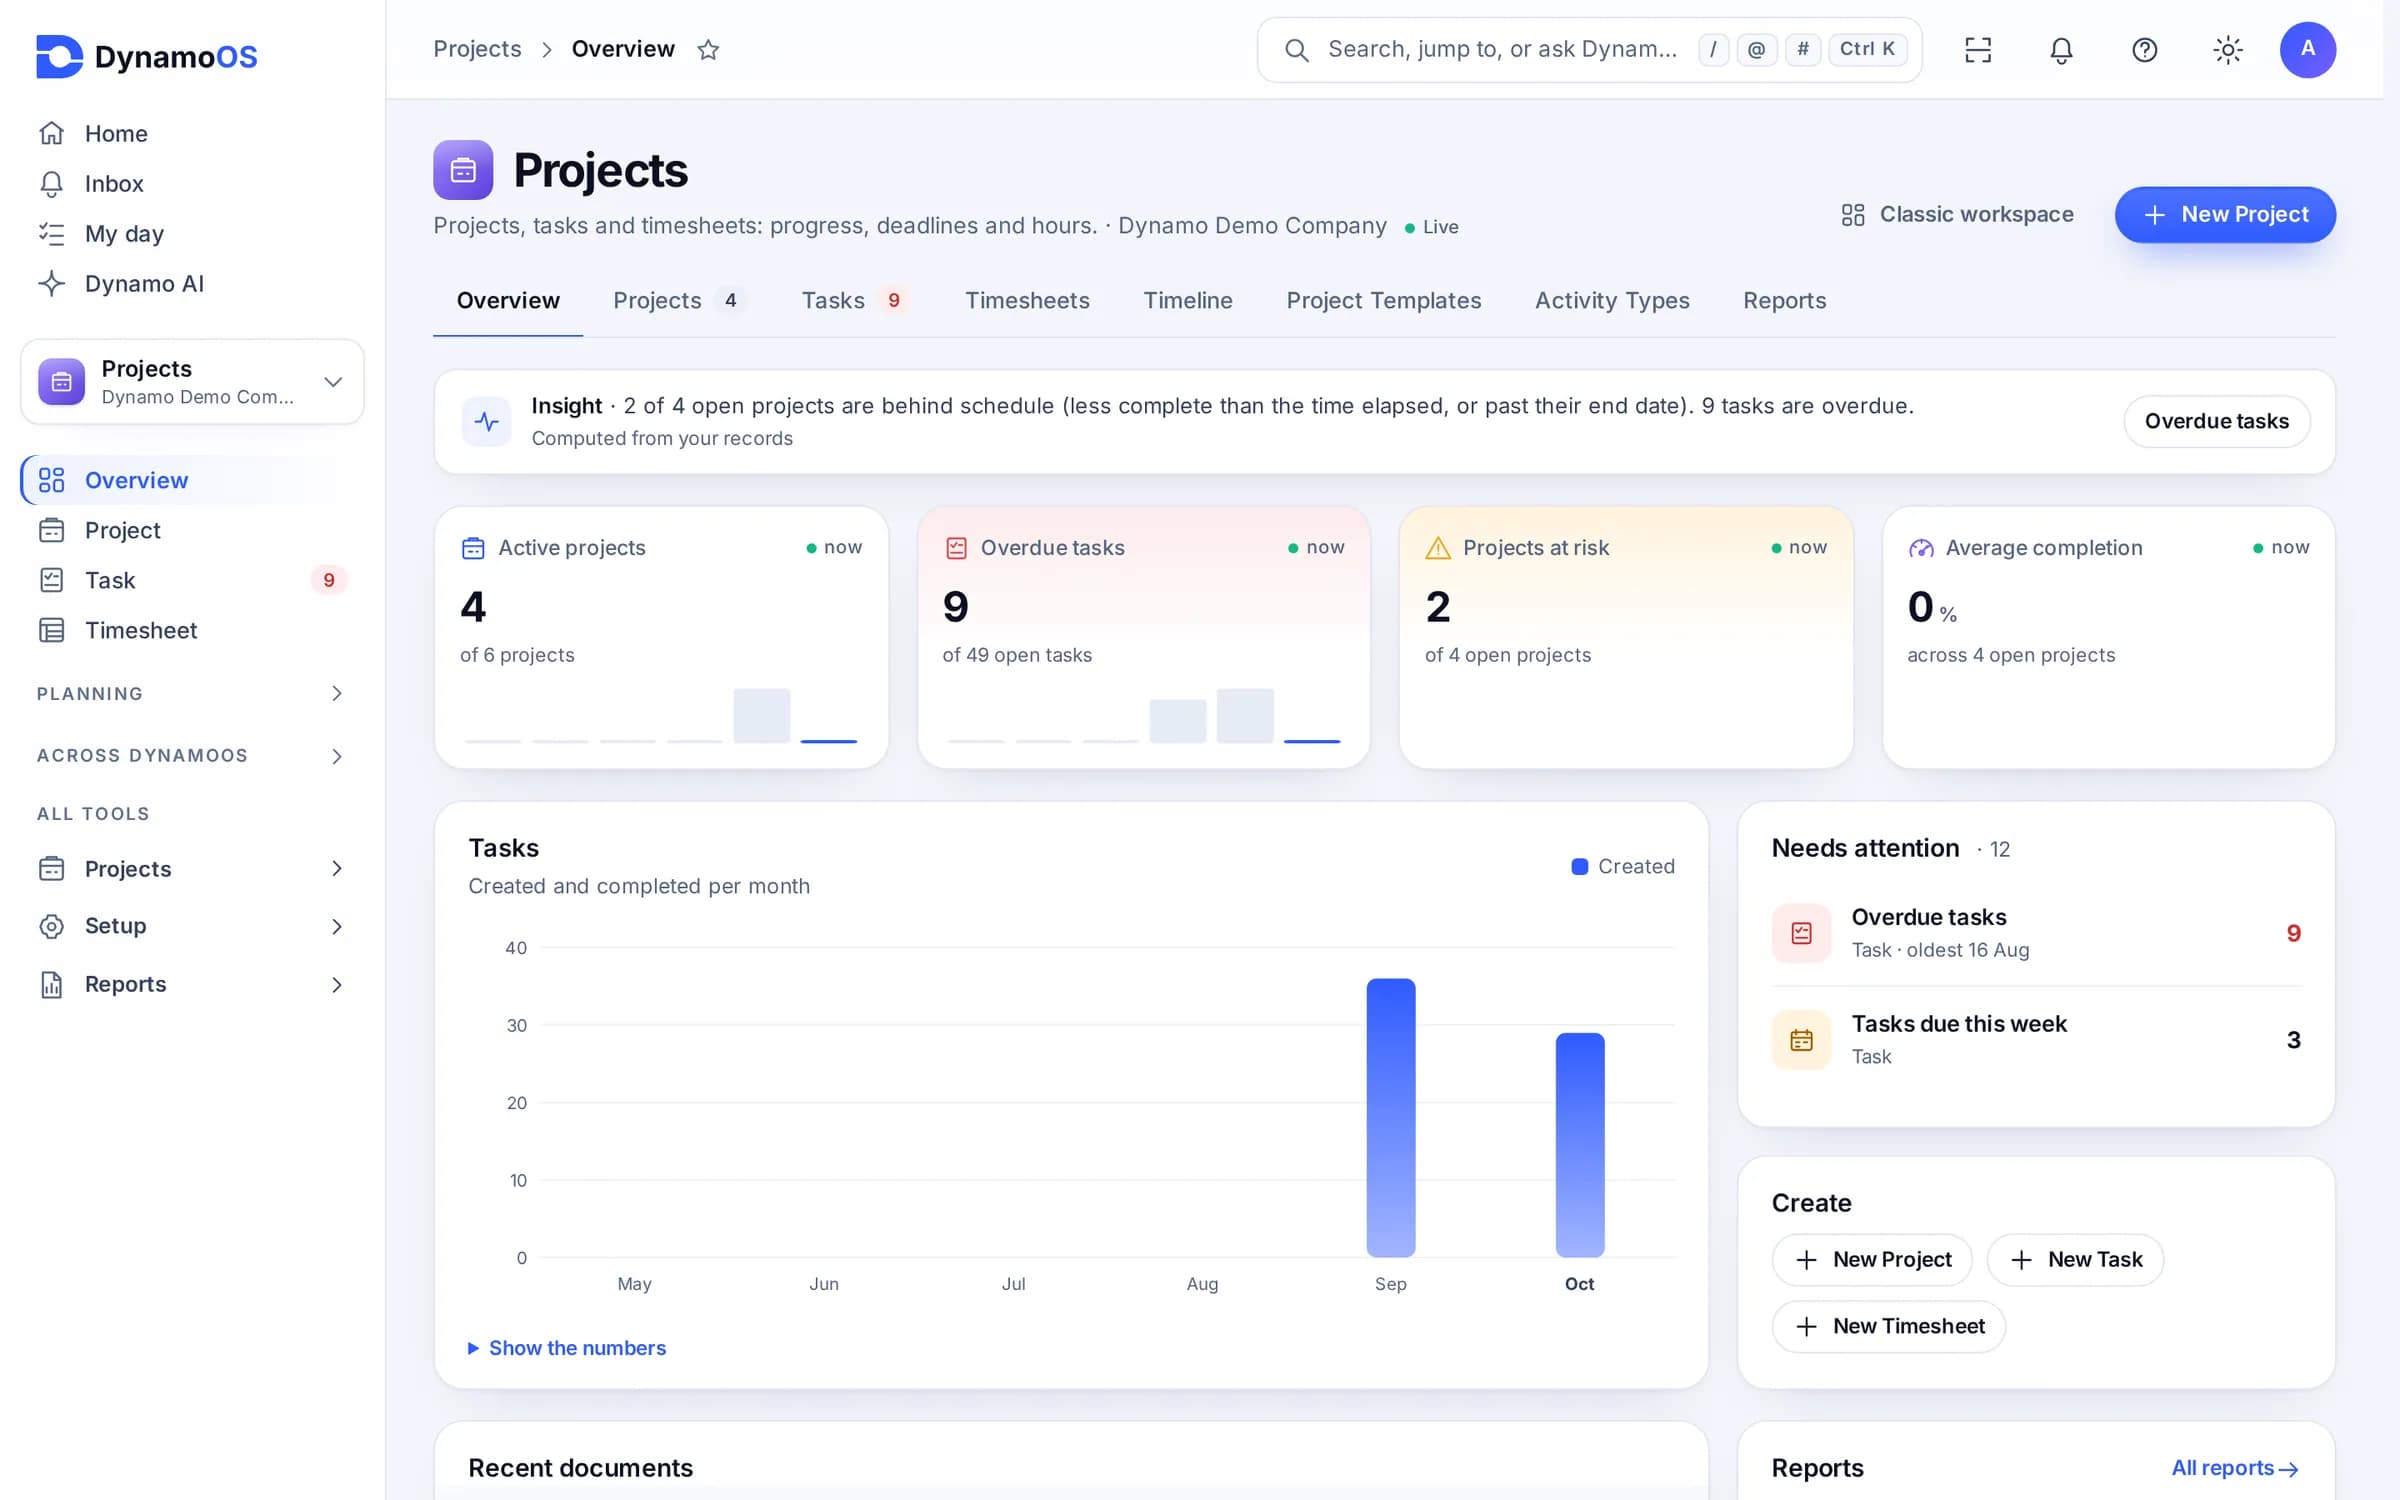Open Tasks due this week row
The height and width of the screenshot is (1500, 2400).
point(2037,1040)
